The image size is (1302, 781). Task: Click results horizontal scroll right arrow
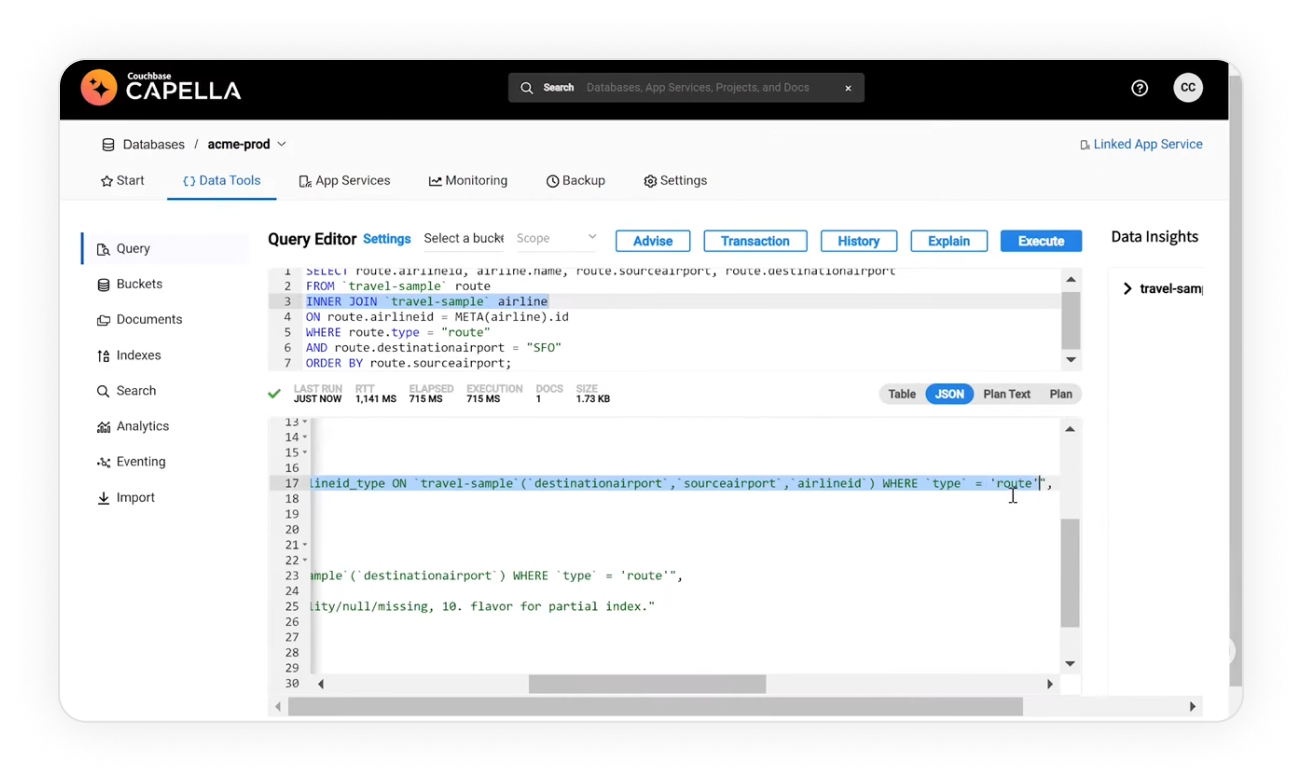[1050, 685]
